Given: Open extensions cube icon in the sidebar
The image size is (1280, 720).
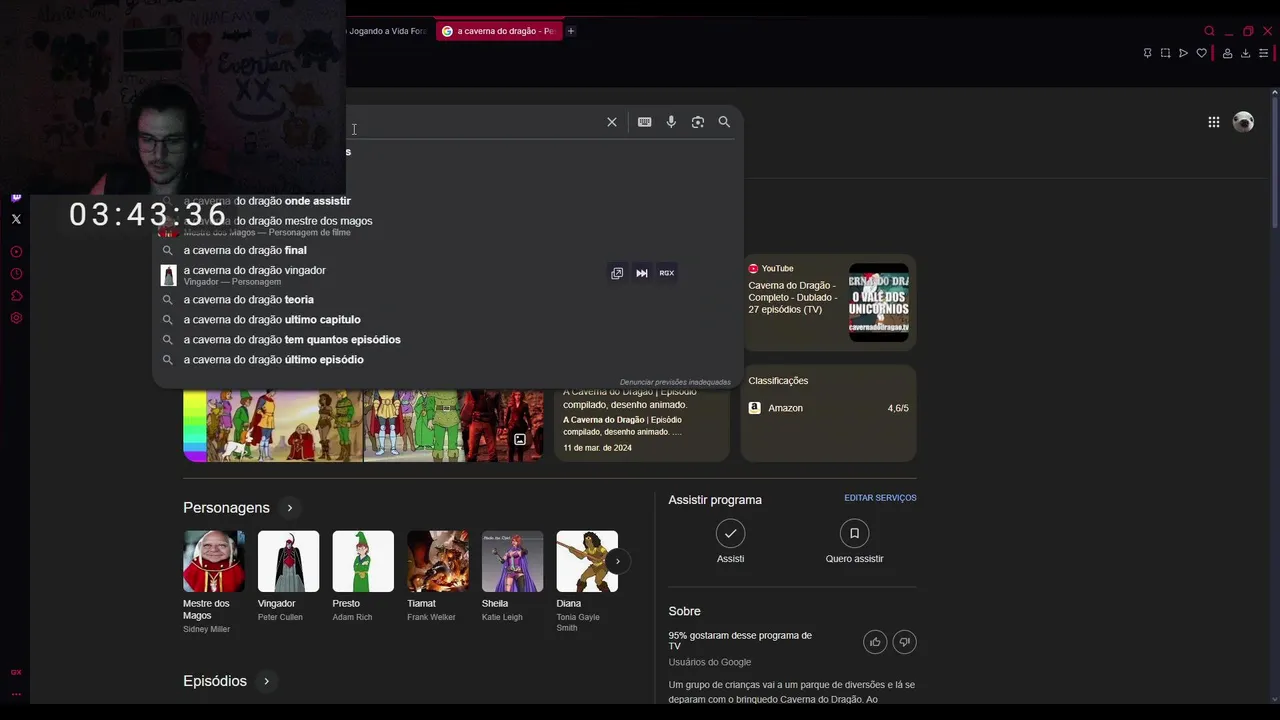Looking at the screenshot, I should pyautogui.click(x=16, y=296).
